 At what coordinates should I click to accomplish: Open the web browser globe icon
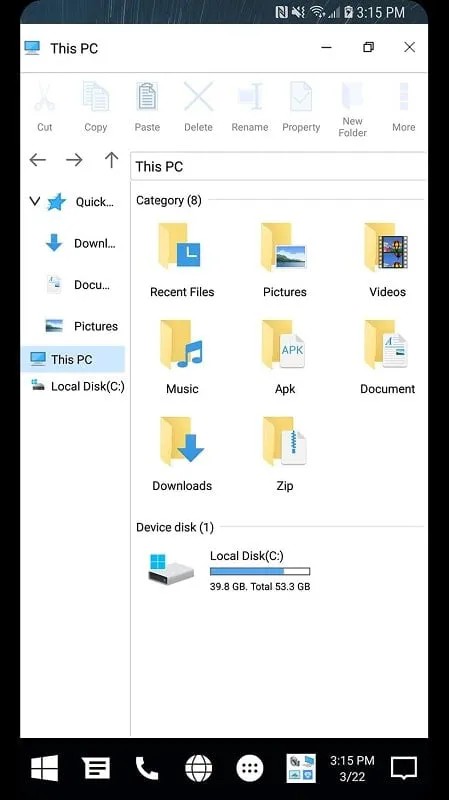pyautogui.click(x=198, y=768)
